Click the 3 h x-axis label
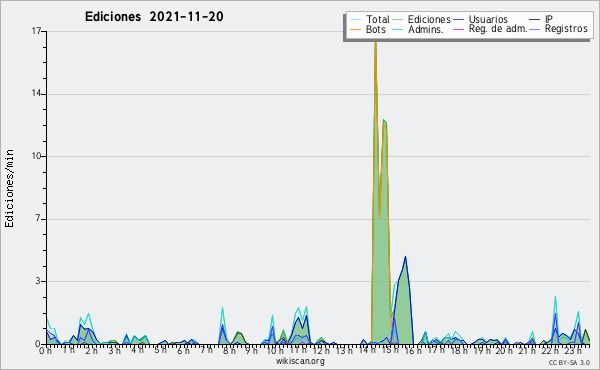 point(114,350)
